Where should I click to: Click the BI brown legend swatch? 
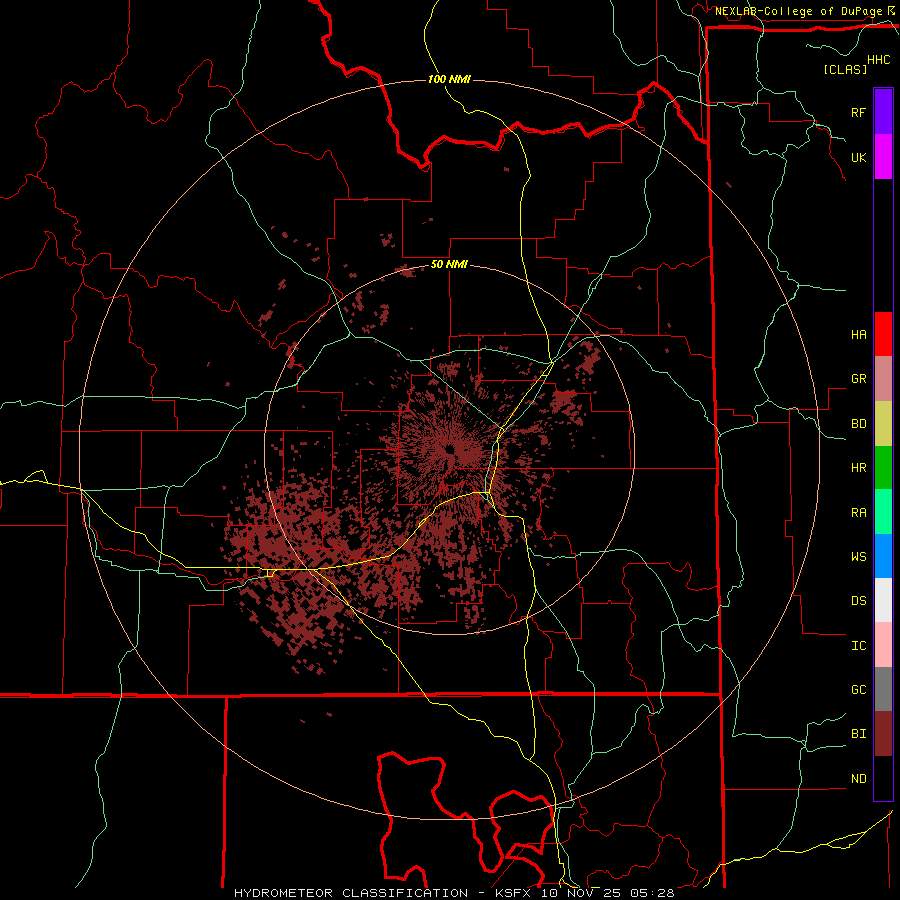click(x=883, y=734)
